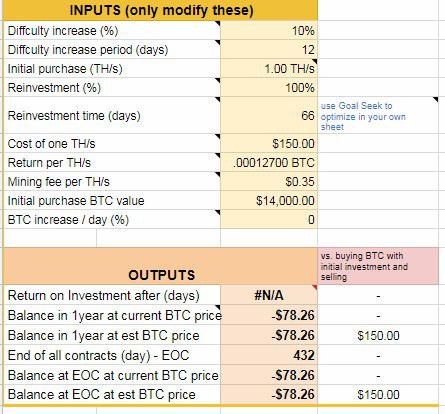Click the #N/A Return on Investment cell
445x414 pixels.
[x=269, y=295]
